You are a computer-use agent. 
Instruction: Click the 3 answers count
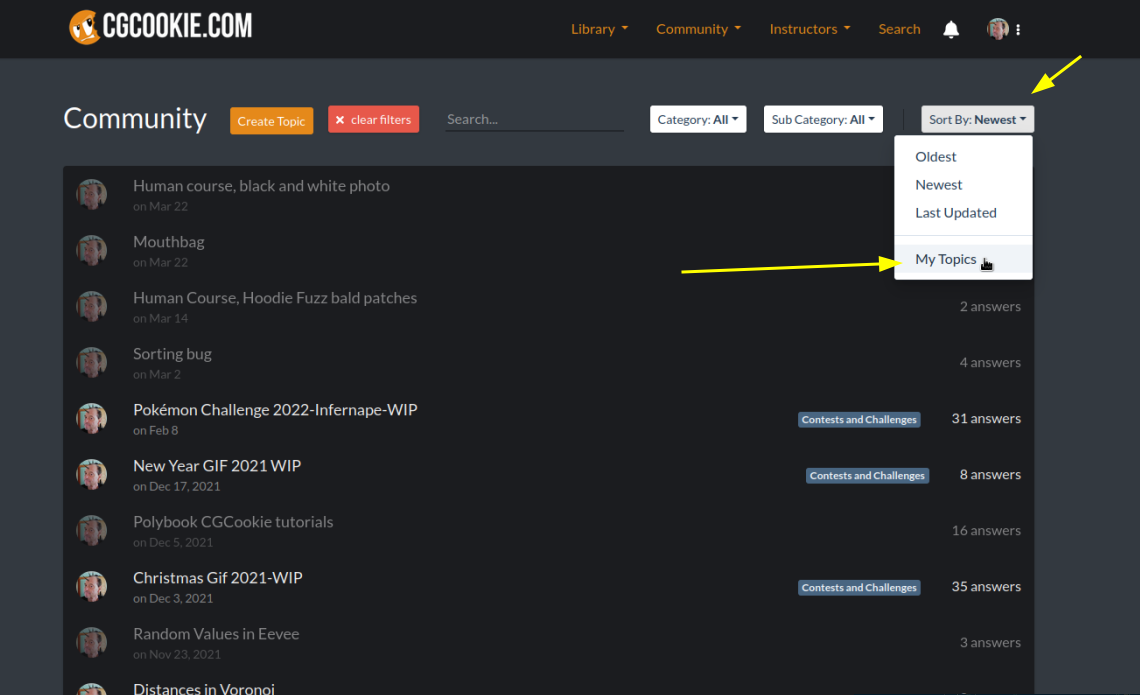tap(990, 642)
